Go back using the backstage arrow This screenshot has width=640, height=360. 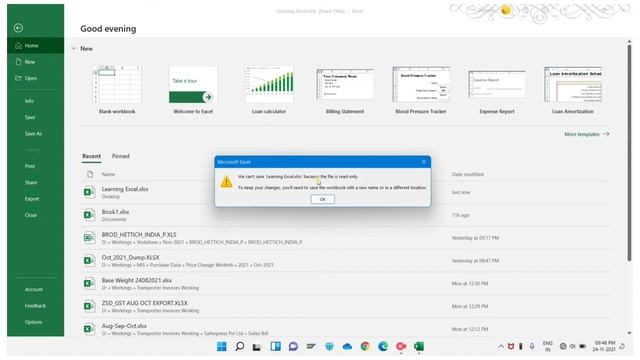tap(18, 28)
